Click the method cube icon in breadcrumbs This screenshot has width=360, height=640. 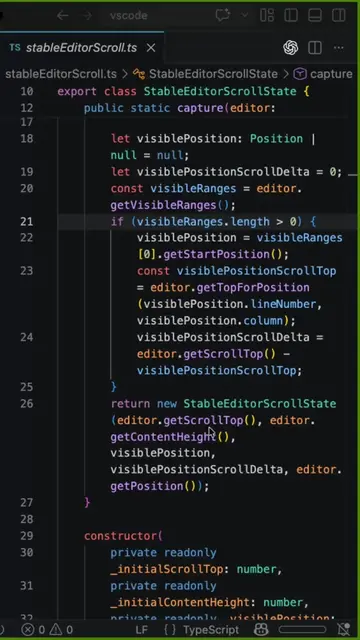[300, 74]
